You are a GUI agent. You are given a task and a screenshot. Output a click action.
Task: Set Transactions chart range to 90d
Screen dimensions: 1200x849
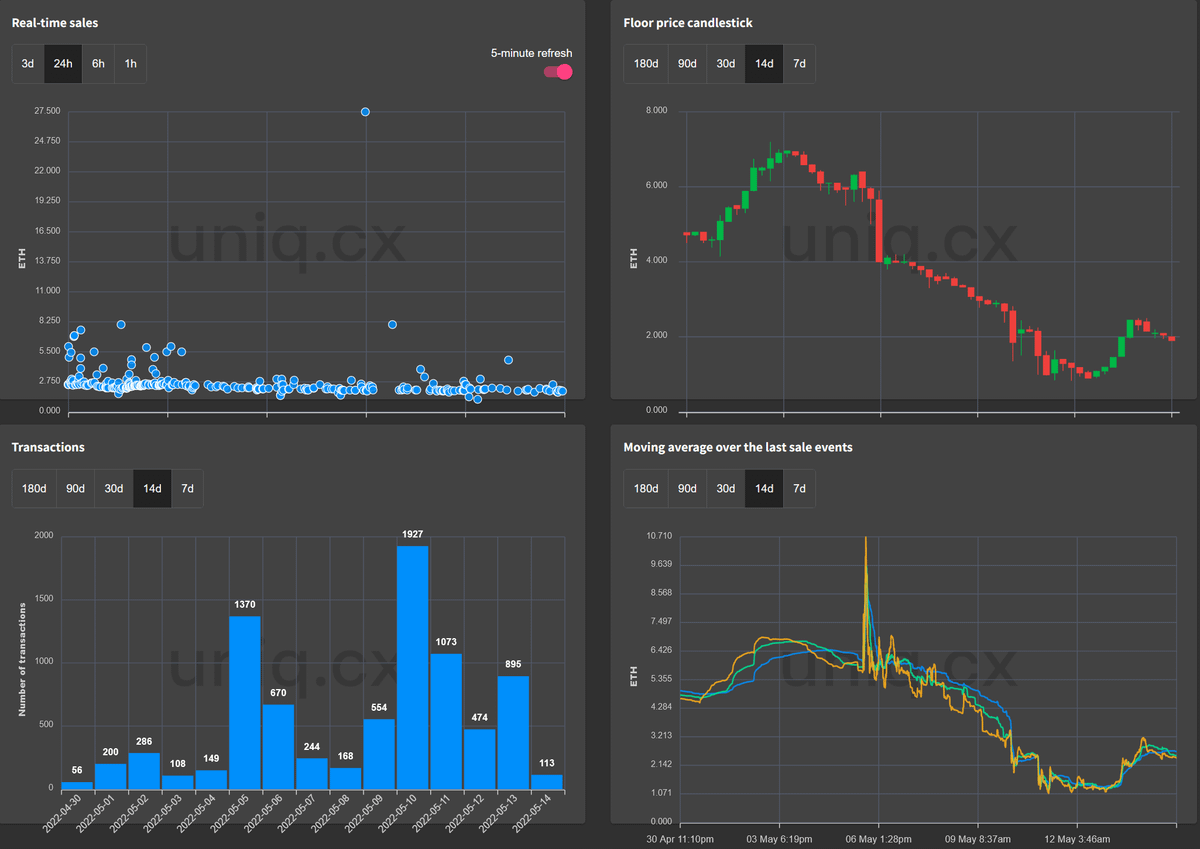(75, 489)
